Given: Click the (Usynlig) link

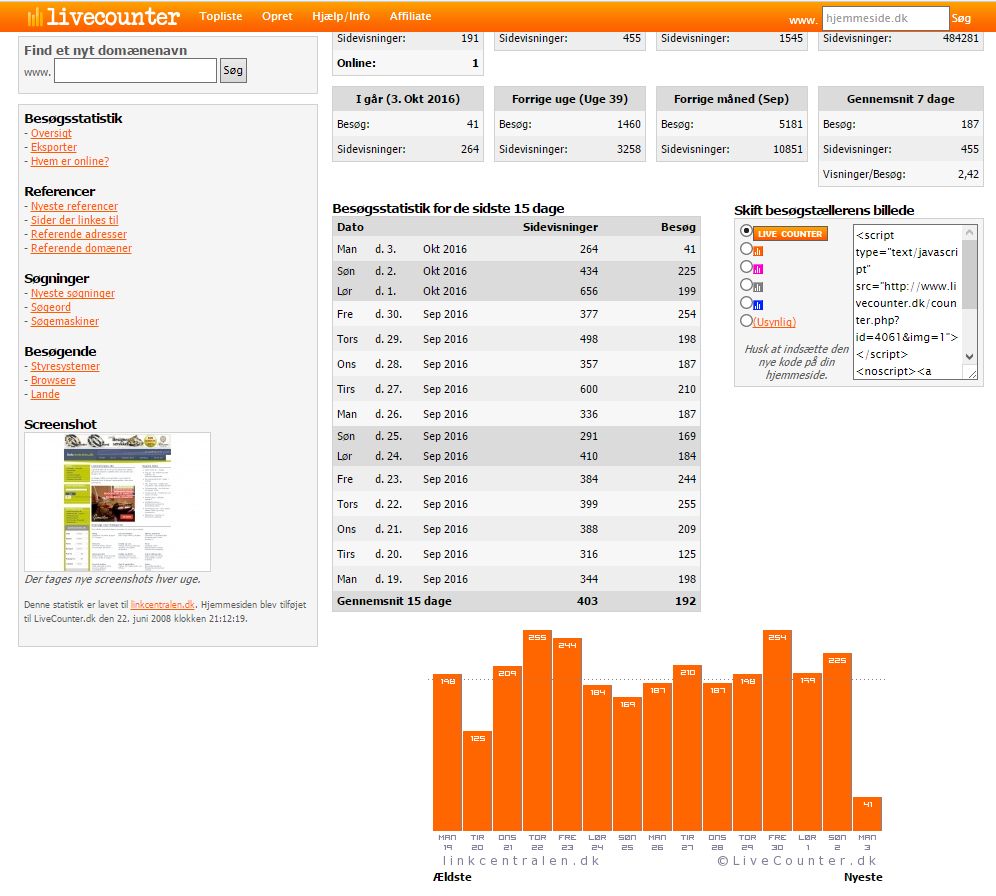Looking at the screenshot, I should tap(774, 322).
